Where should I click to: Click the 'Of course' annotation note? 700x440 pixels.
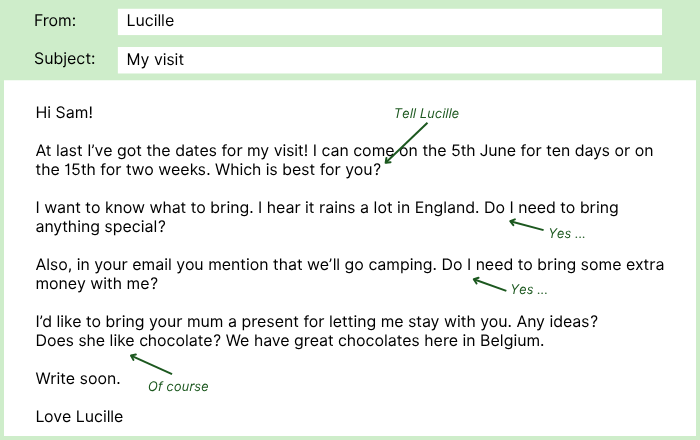178,385
